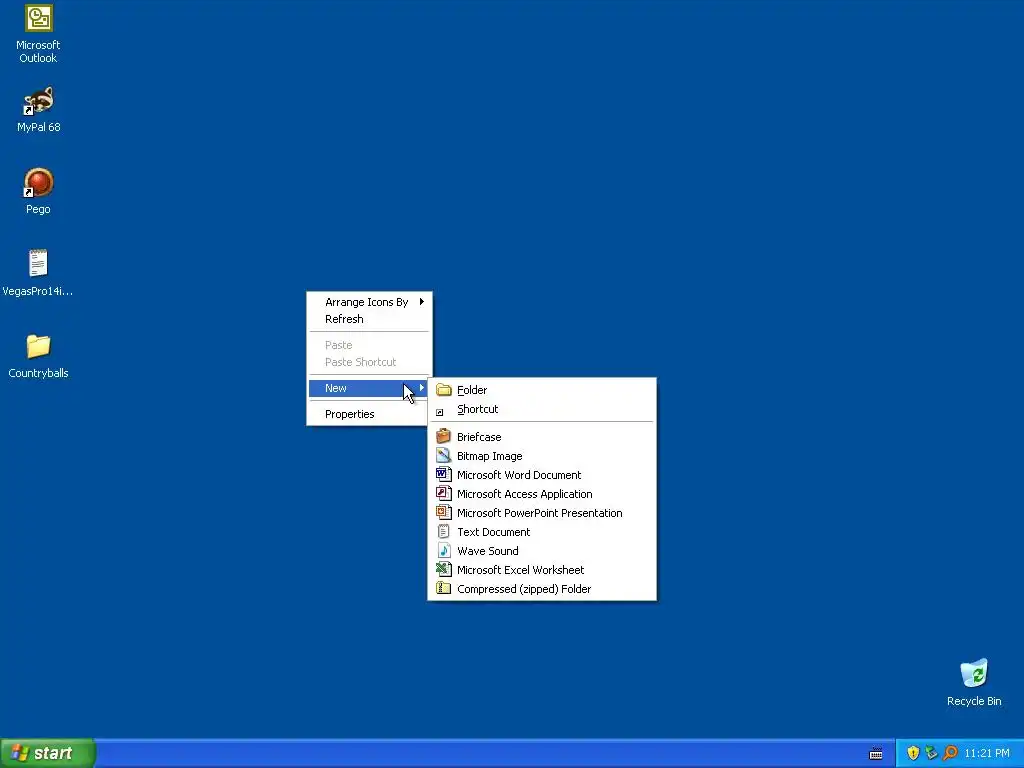Click the clock showing 11:21 PM
This screenshot has height=768, width=1024.
click(987, 753)
